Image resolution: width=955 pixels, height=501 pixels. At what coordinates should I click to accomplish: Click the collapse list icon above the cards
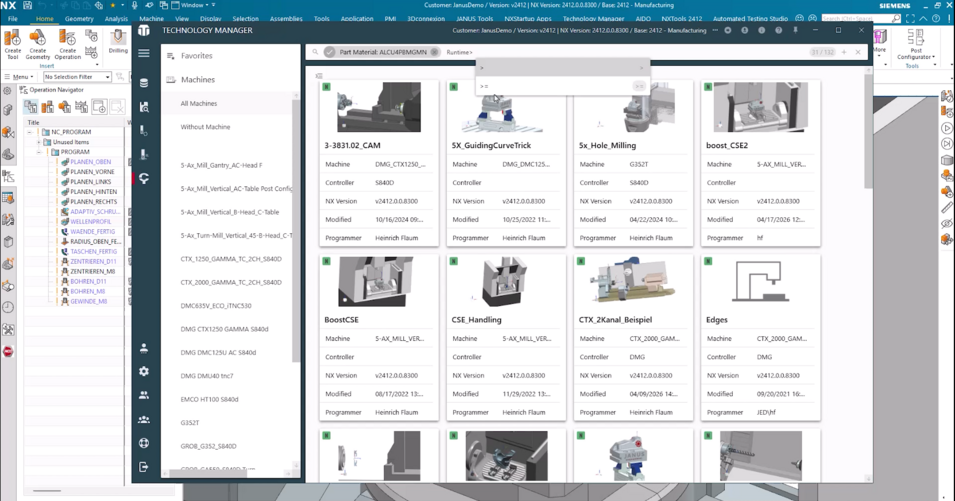pos(319,75)
